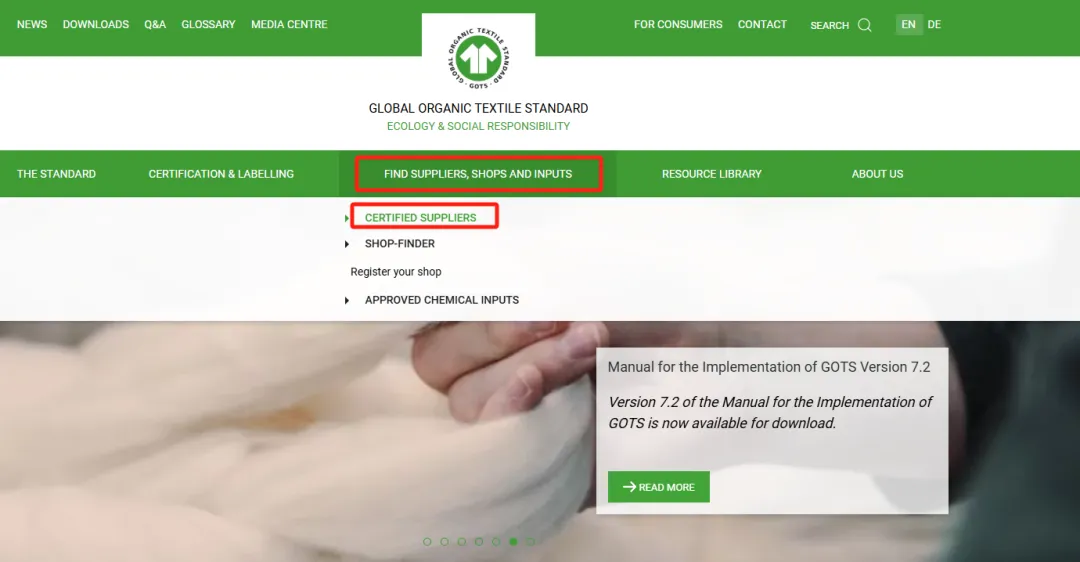
Task: Click 'ECOLOGY & SOCIAL RESPONSIBILITY' tagline
Action: [478, 126]
